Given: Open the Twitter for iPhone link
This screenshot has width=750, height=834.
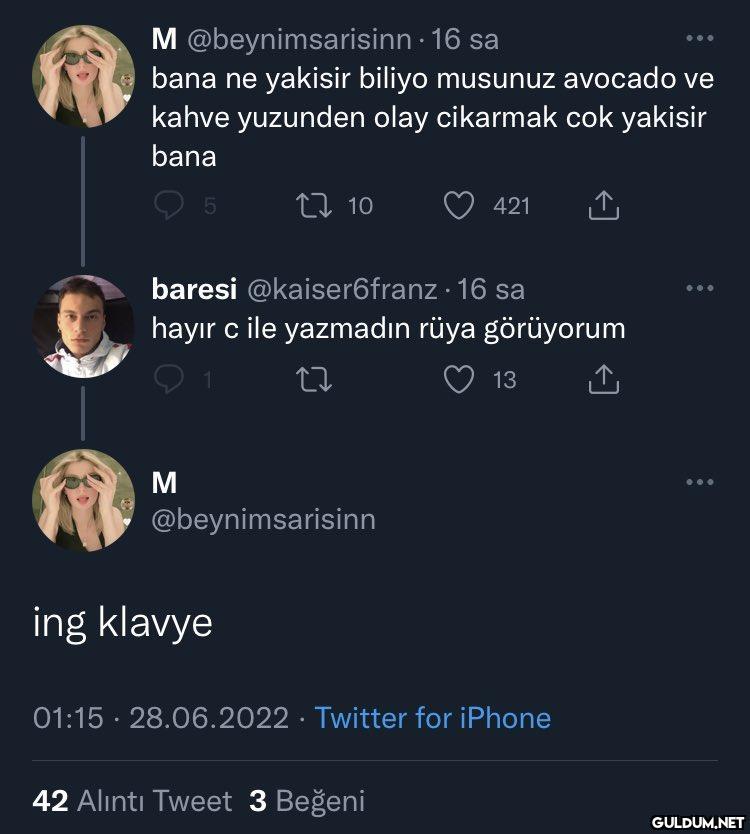Looking at the screenshot, I should click(x=432, y=718).
